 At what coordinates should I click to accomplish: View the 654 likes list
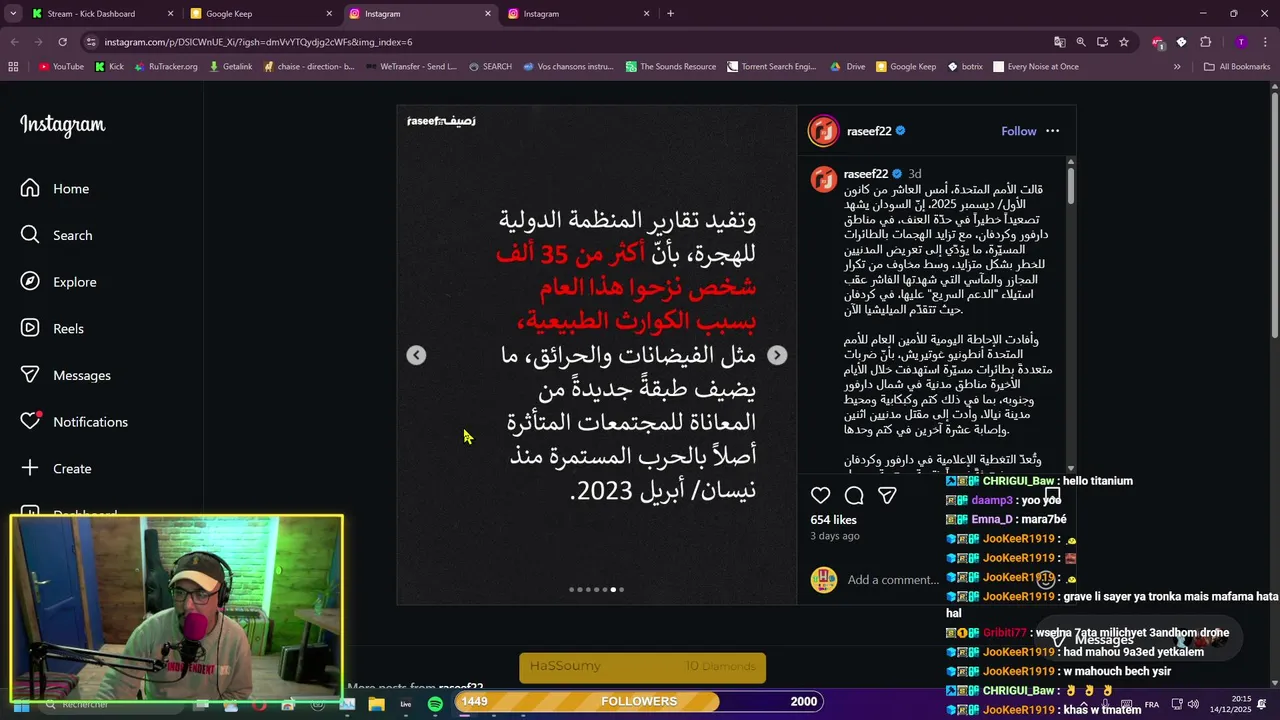833,520
